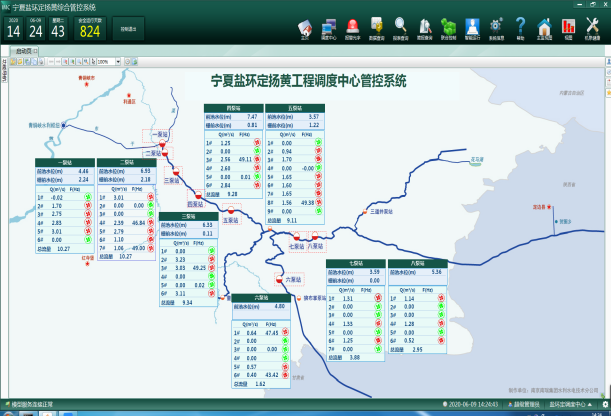Click the 七泵站 red marker on the map
This screenshot has height=416, width=611.
tap(297, 236)
